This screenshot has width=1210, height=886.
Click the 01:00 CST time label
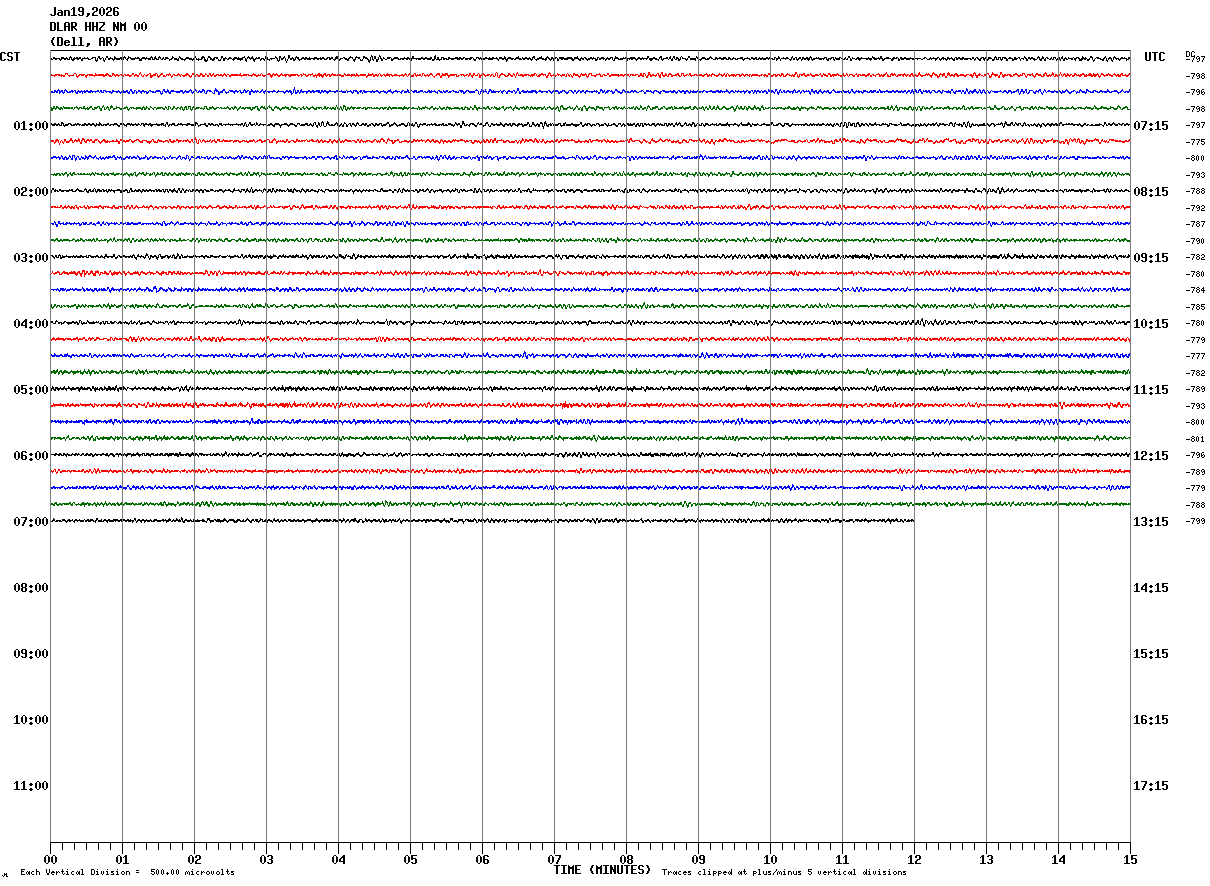coord(31,126)
